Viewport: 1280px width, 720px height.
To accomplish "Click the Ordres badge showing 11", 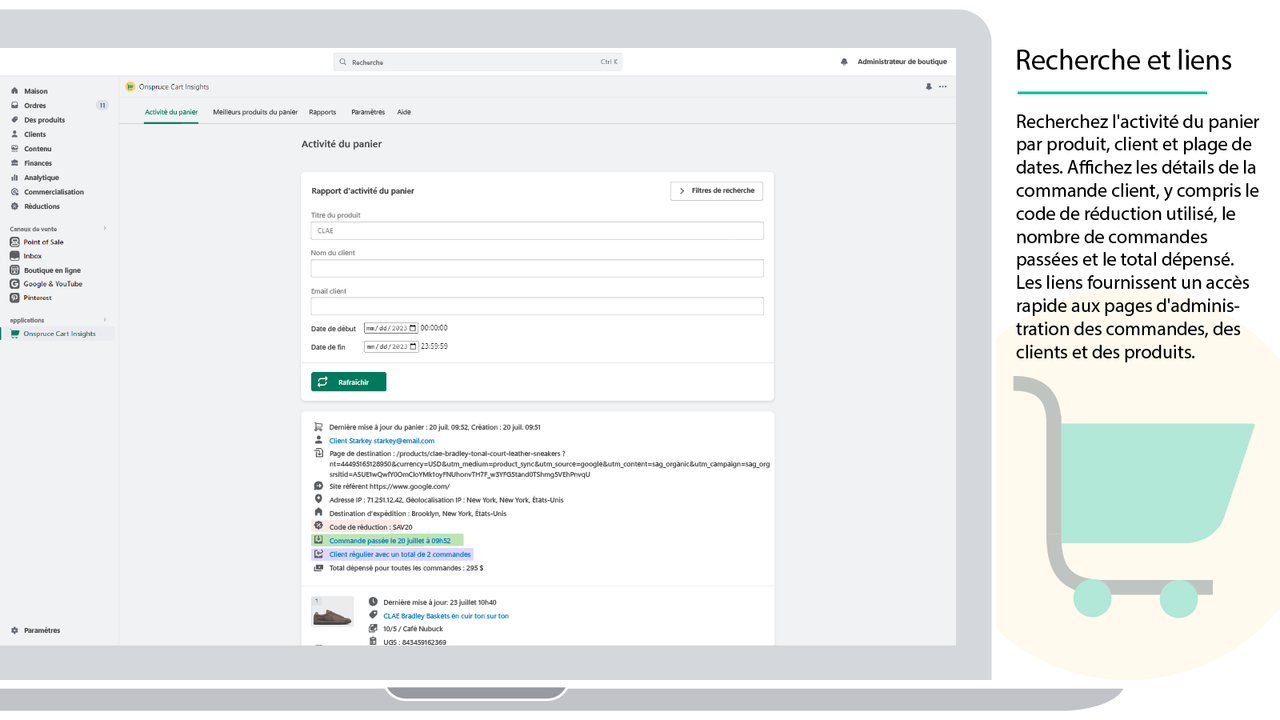I will (102, 105).
